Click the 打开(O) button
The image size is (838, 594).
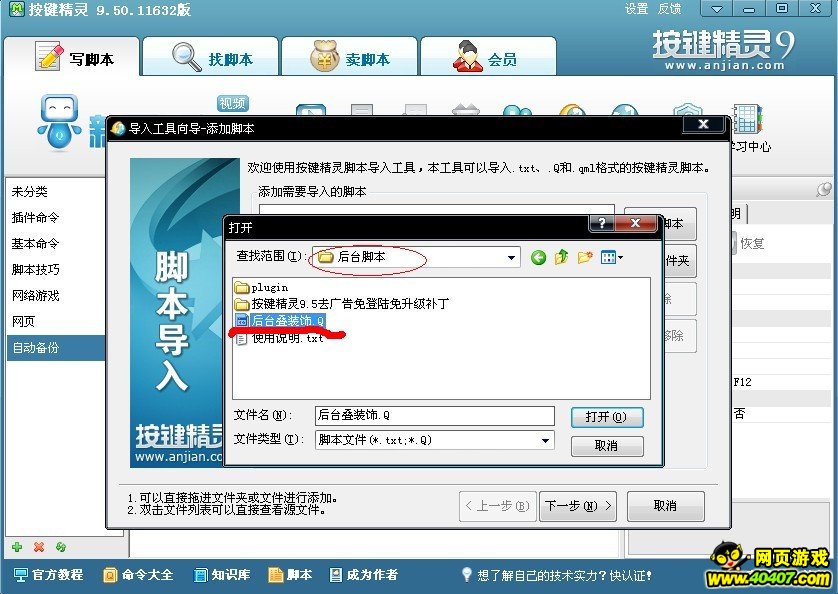(607, 416)
